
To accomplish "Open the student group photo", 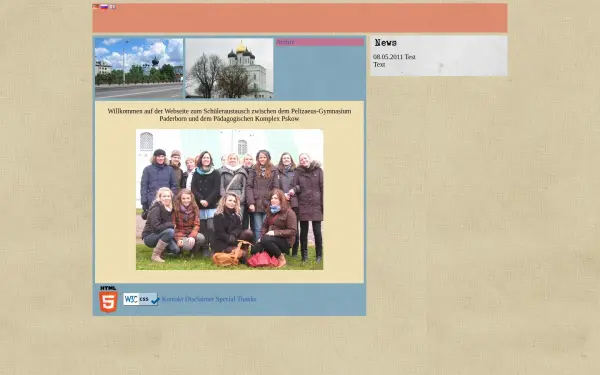I will tap(230, 200).
